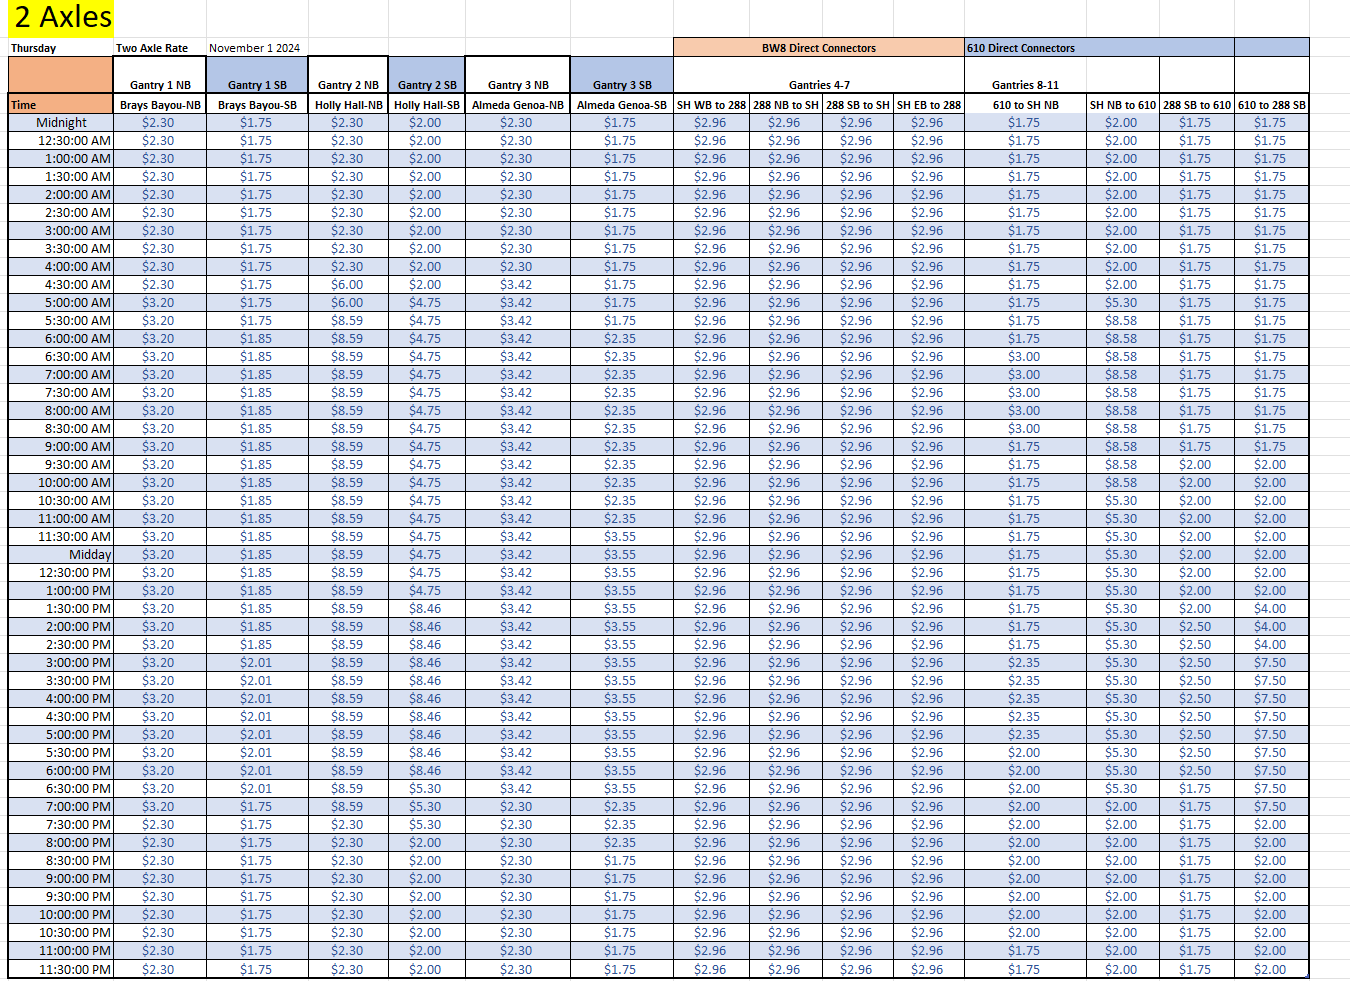Select the 'Two Axle Rate' cell
The width and height of the screenshot is (1350, 981).
[160, 48]
